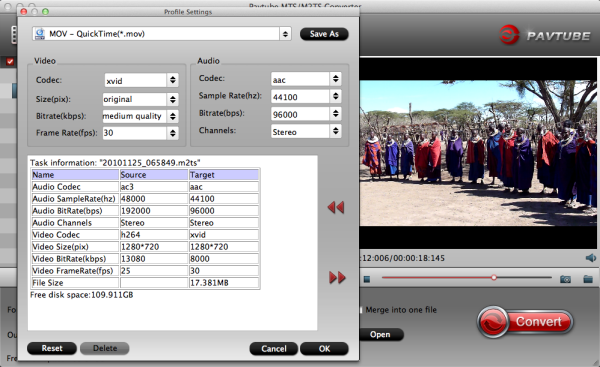This screenshot has height=367, width=600.
Task: Take a snapshot with the camera icon
Action: [x=565, y=279]
